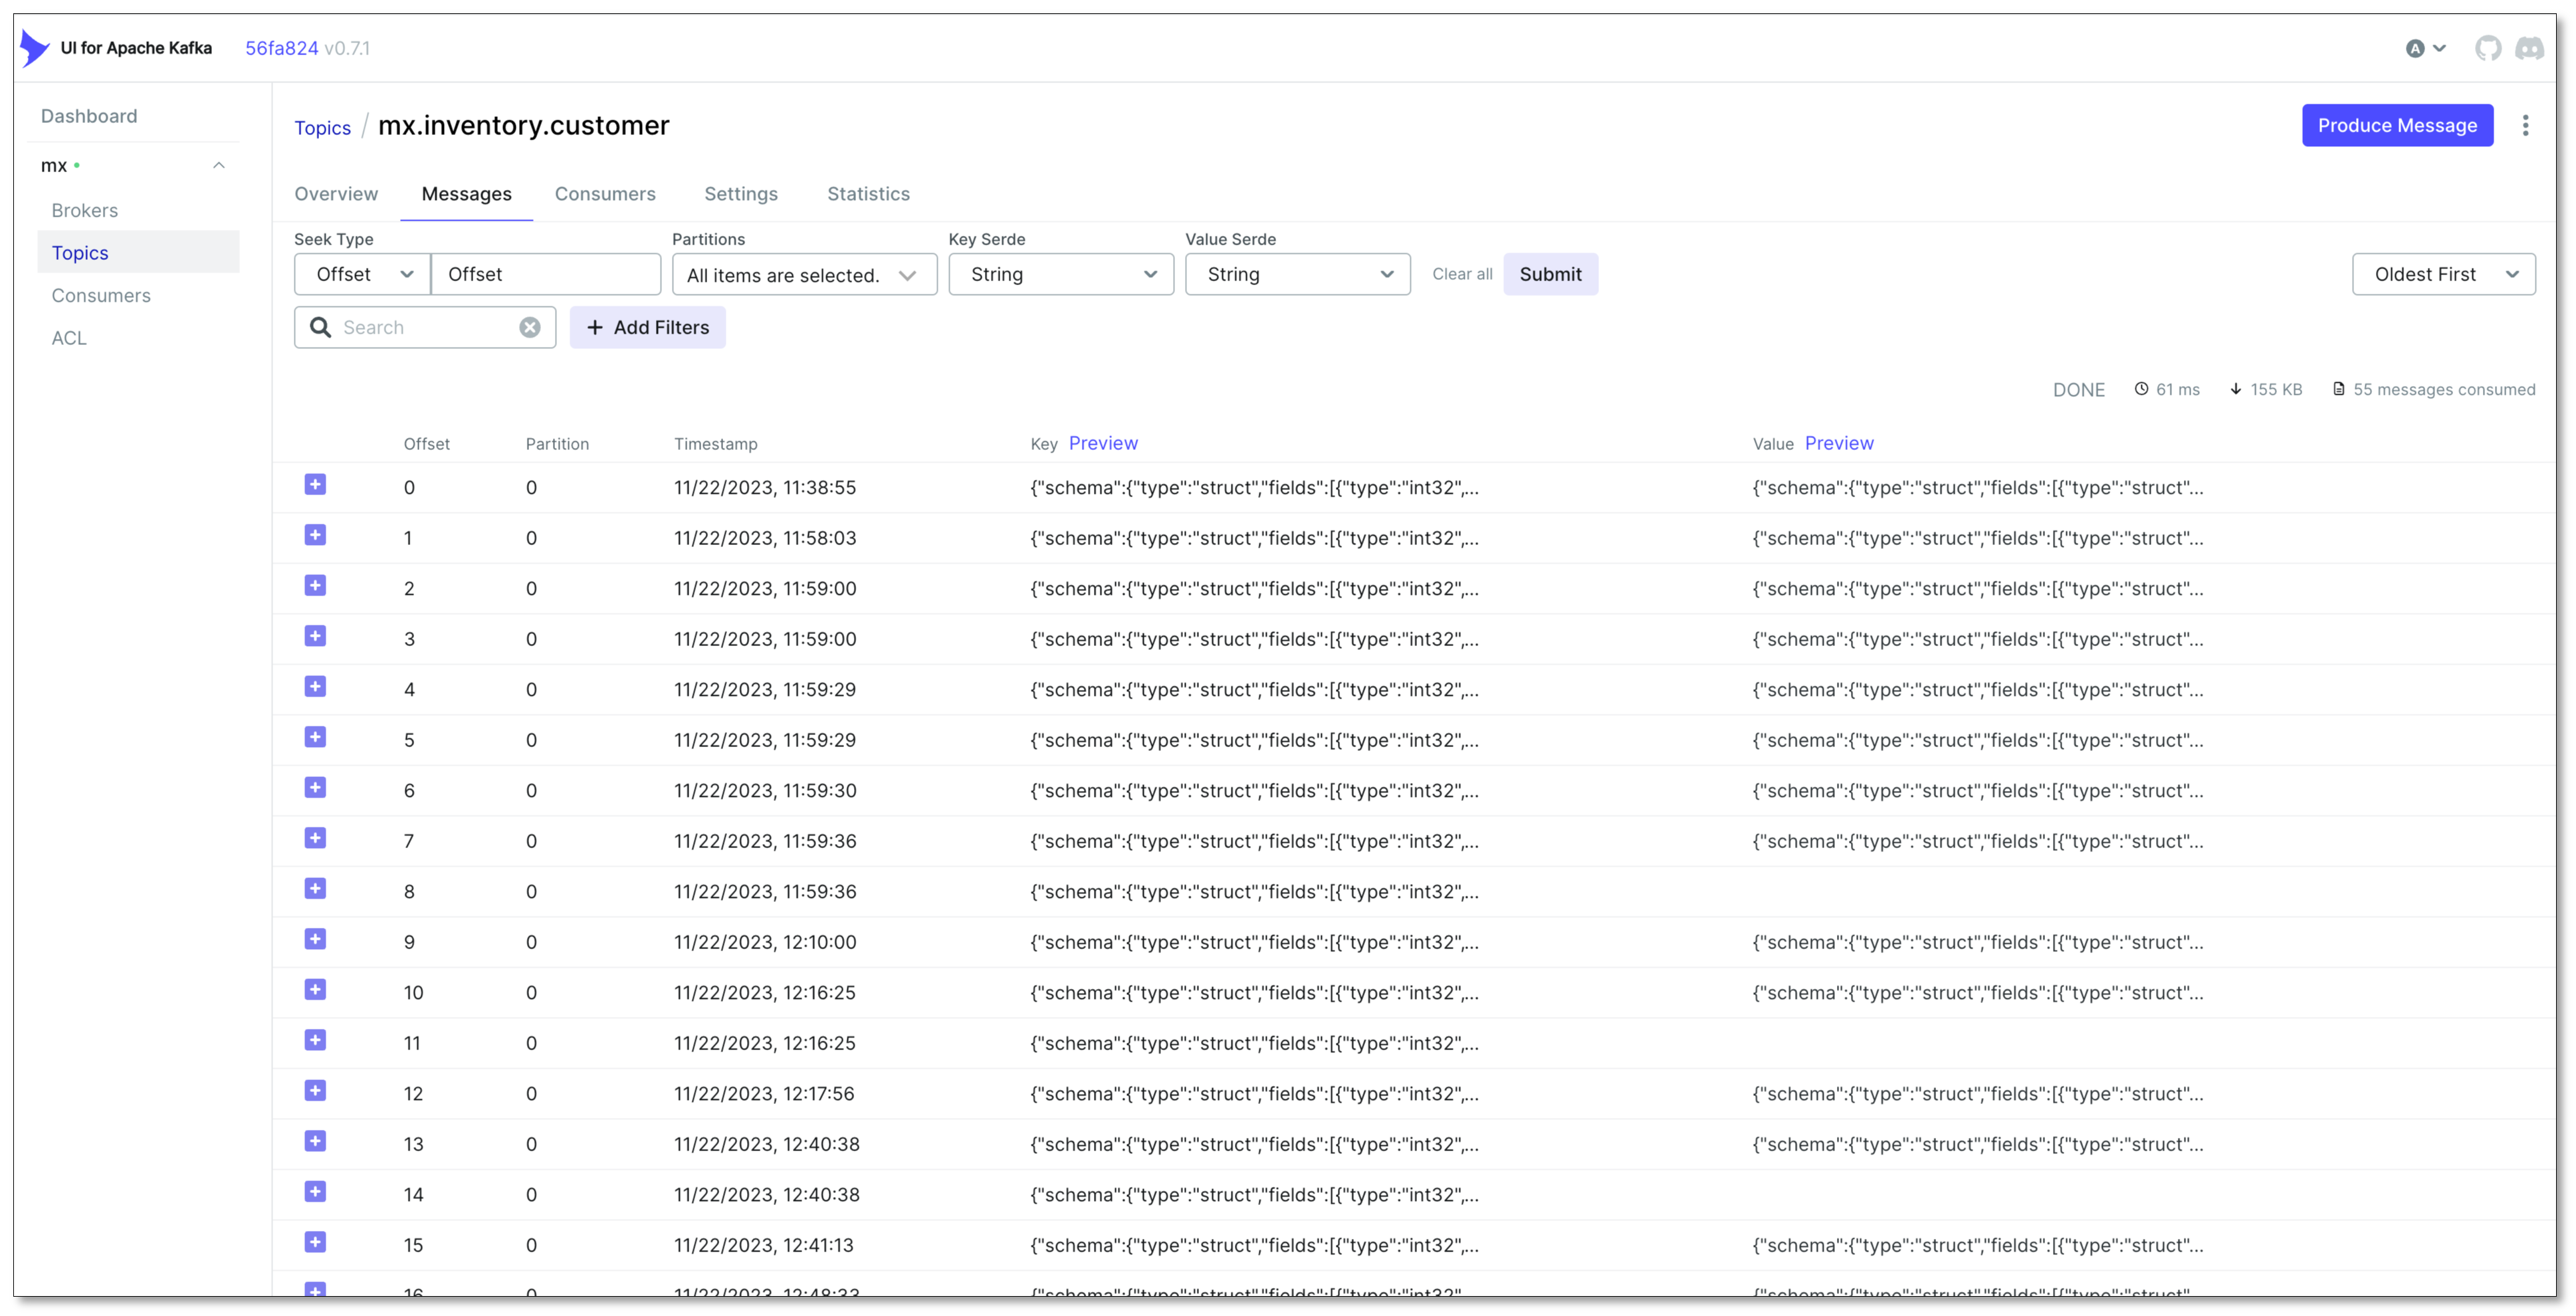Switch to the Statistics tab

point(868,194)
